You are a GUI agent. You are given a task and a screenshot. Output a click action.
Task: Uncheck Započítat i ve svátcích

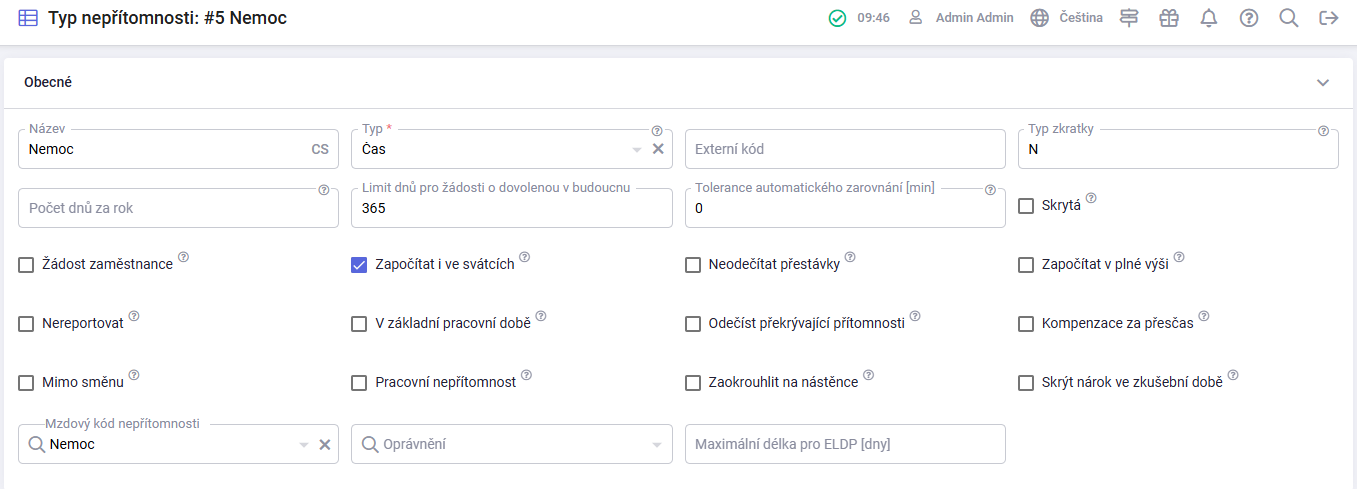359,265
